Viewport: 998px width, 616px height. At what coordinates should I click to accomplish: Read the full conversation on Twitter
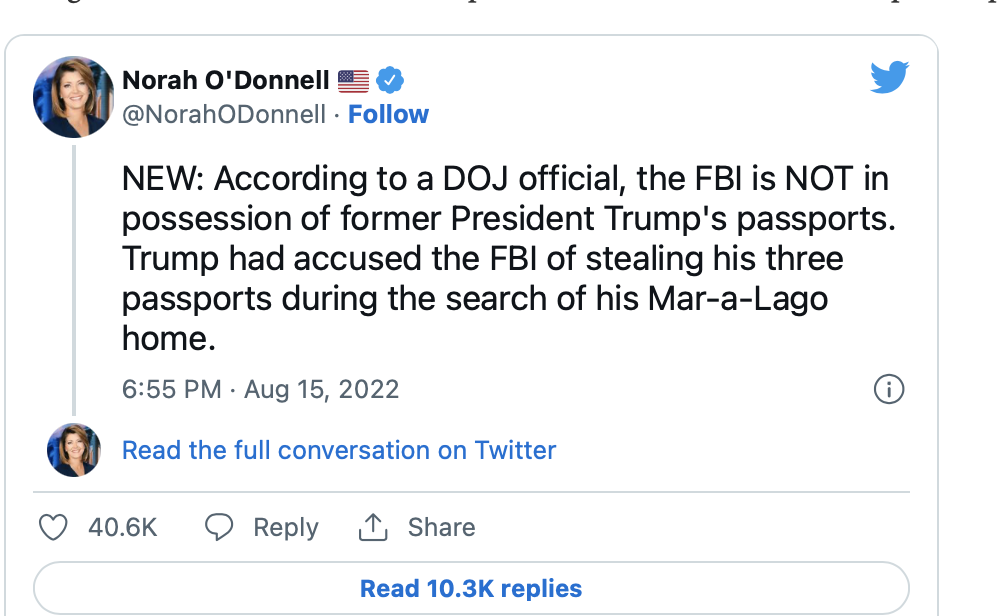click(x=338, y=450)
